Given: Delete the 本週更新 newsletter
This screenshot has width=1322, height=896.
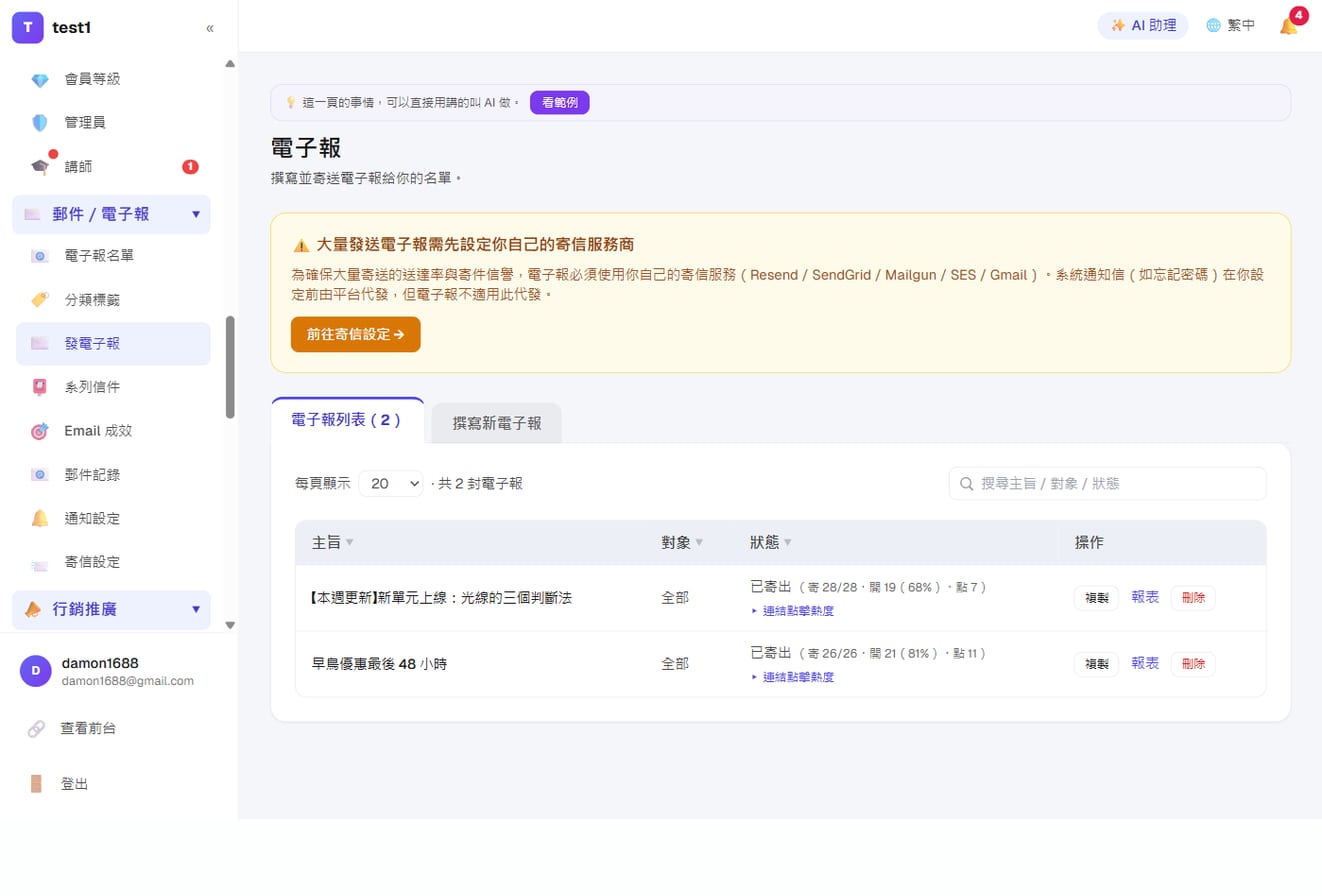Looking at the screenshot, I should pyautogui.click(x=1193, y=598).
